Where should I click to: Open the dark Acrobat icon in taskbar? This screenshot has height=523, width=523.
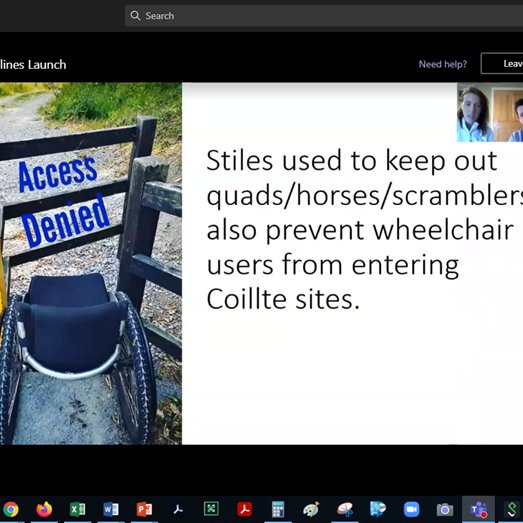[178, 509]
